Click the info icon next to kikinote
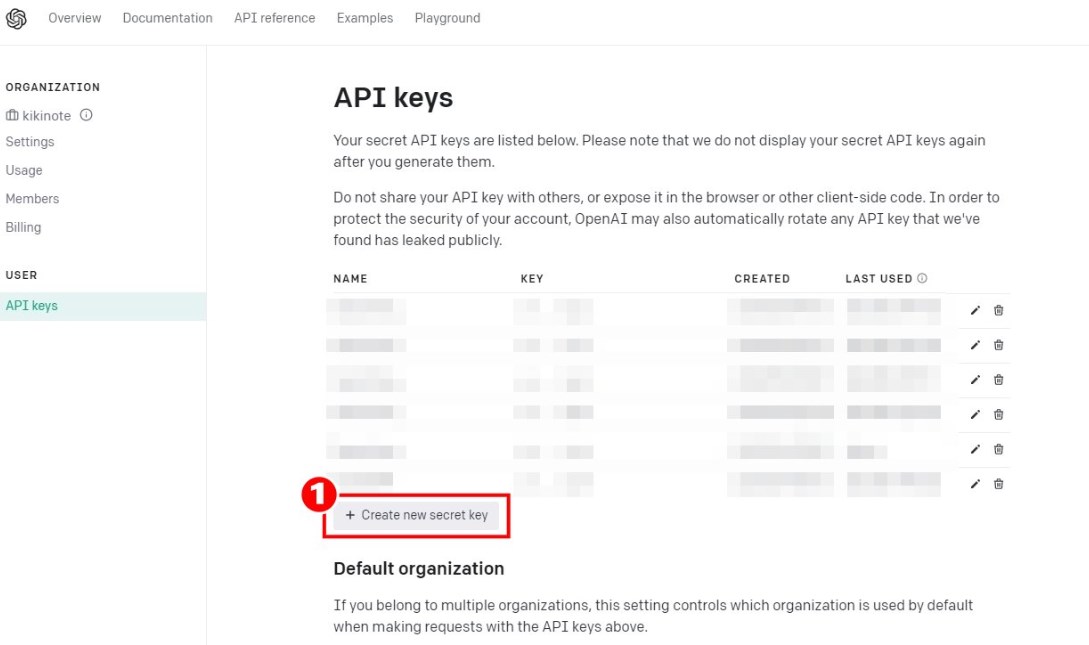 (x=86, y=115)
